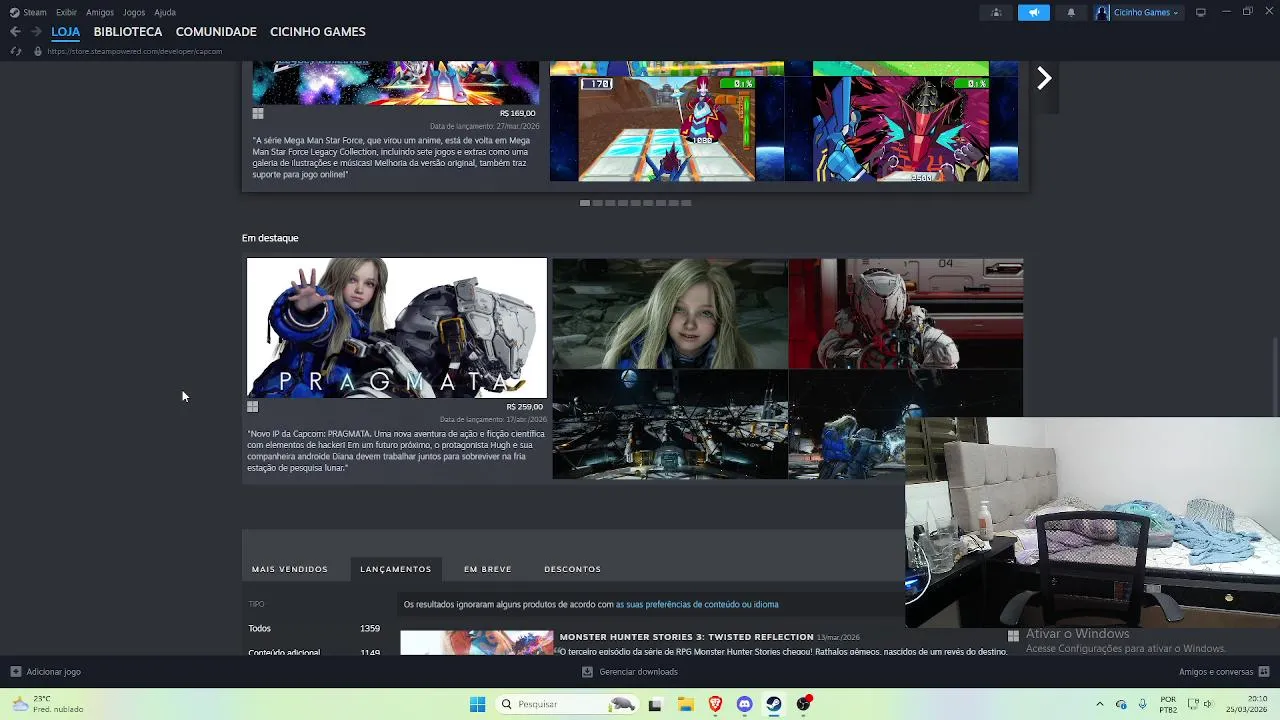Filter by the Todos type showing 1359
The width and height of the screenshot is (1280, 720).
pos(314,628)
